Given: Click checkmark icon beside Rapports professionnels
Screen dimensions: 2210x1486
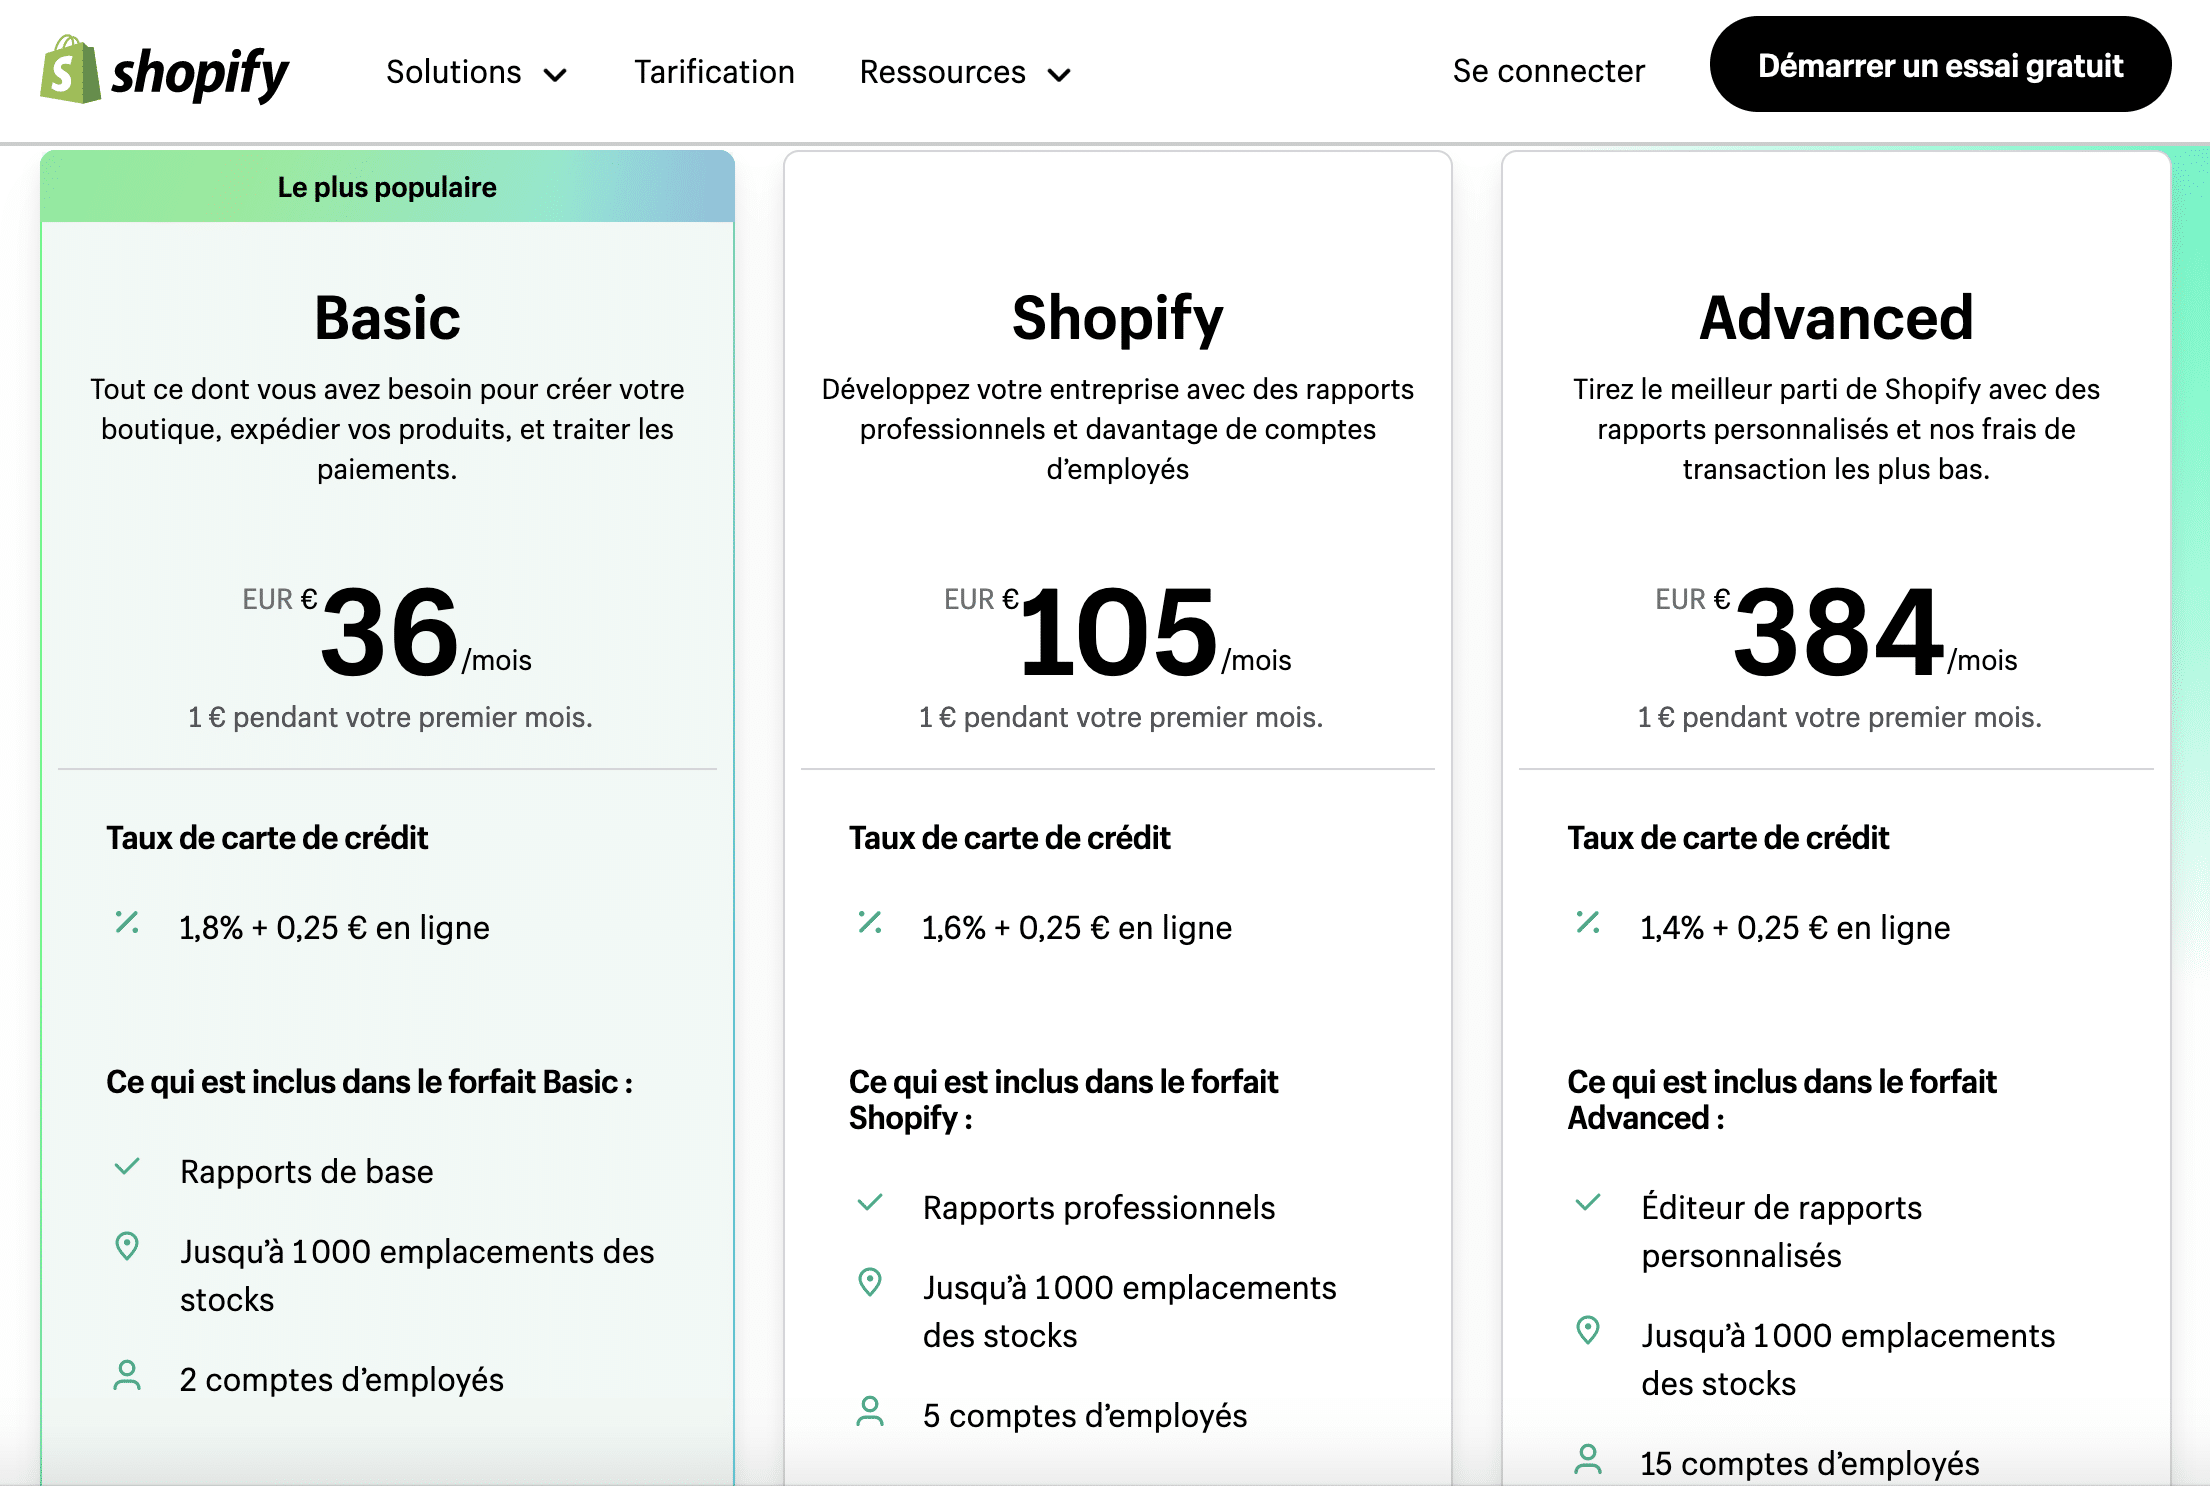Looking at the screenshot, I should coord(870,1203).
